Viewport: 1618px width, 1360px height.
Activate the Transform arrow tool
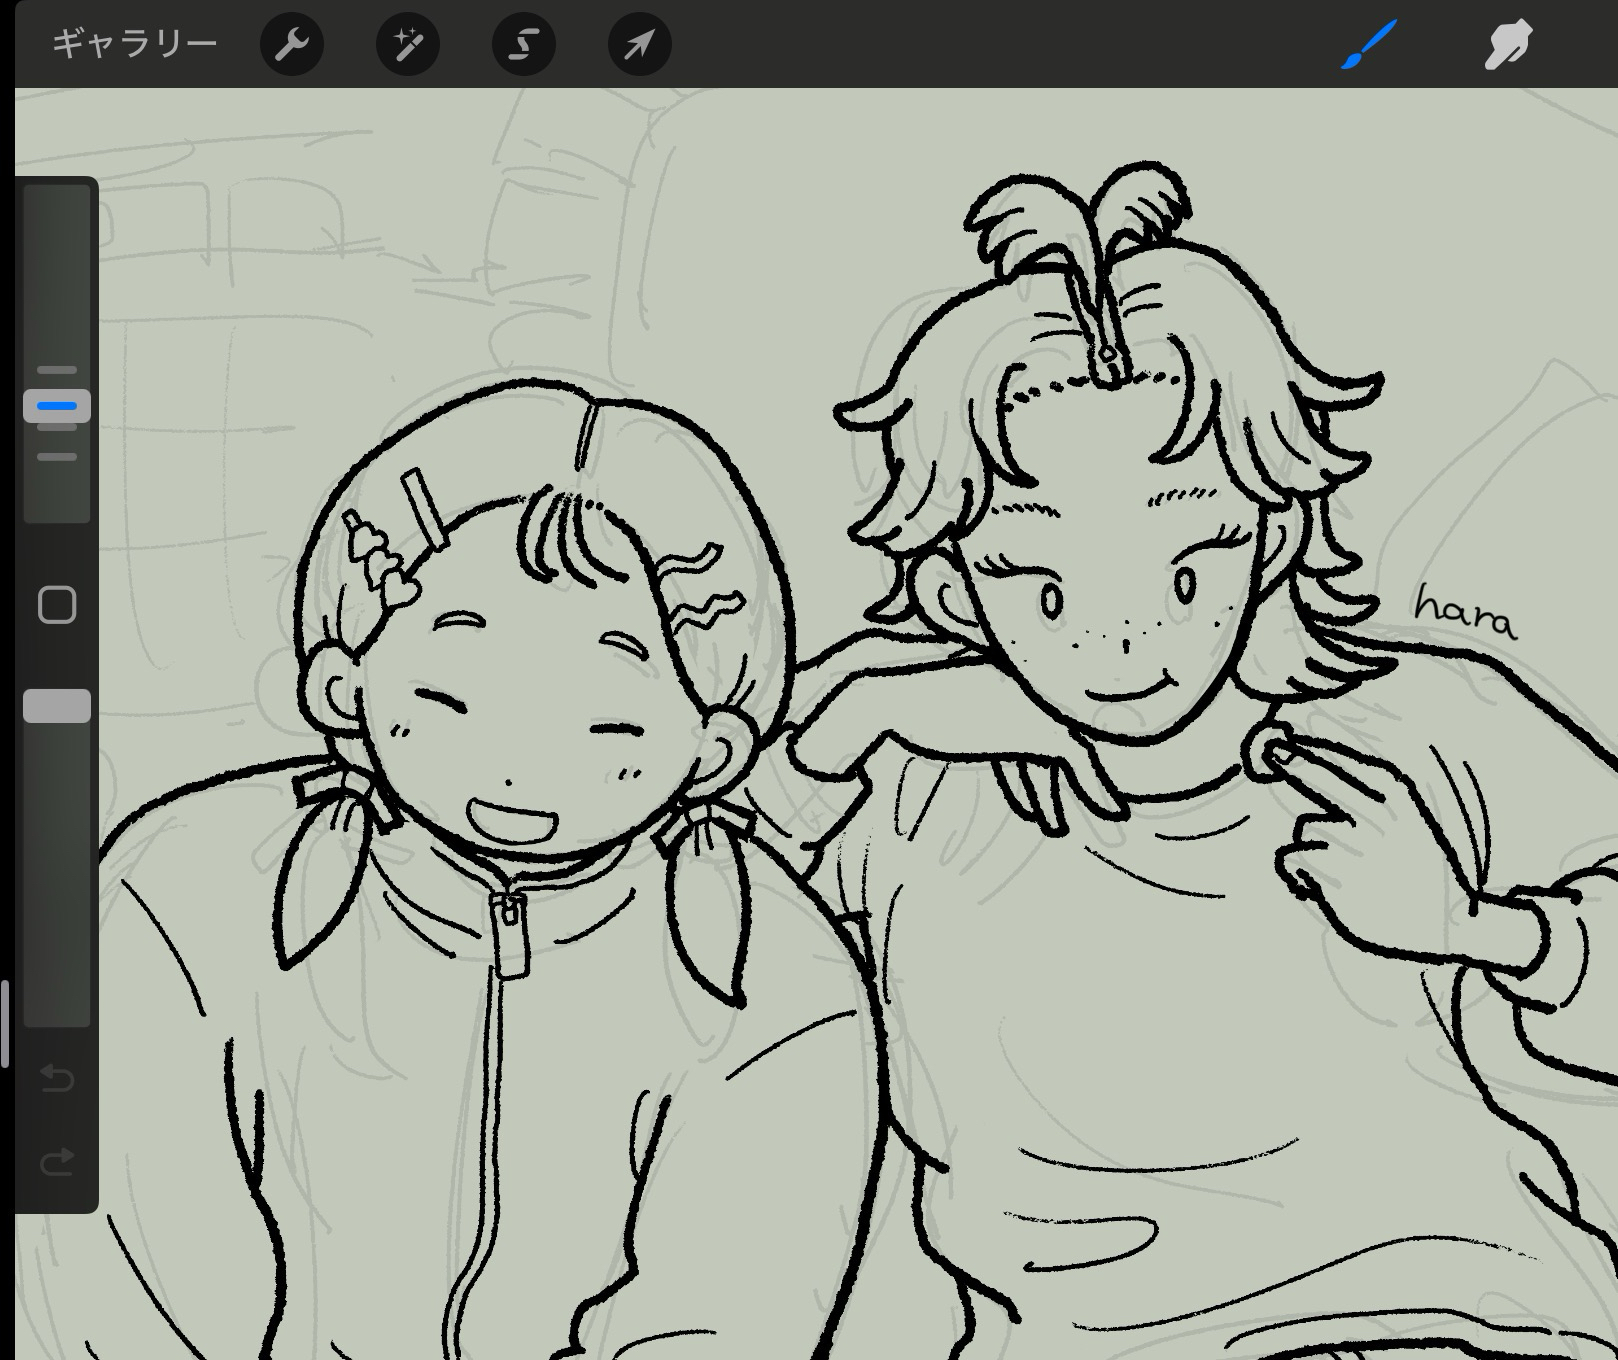coord(640,44)
